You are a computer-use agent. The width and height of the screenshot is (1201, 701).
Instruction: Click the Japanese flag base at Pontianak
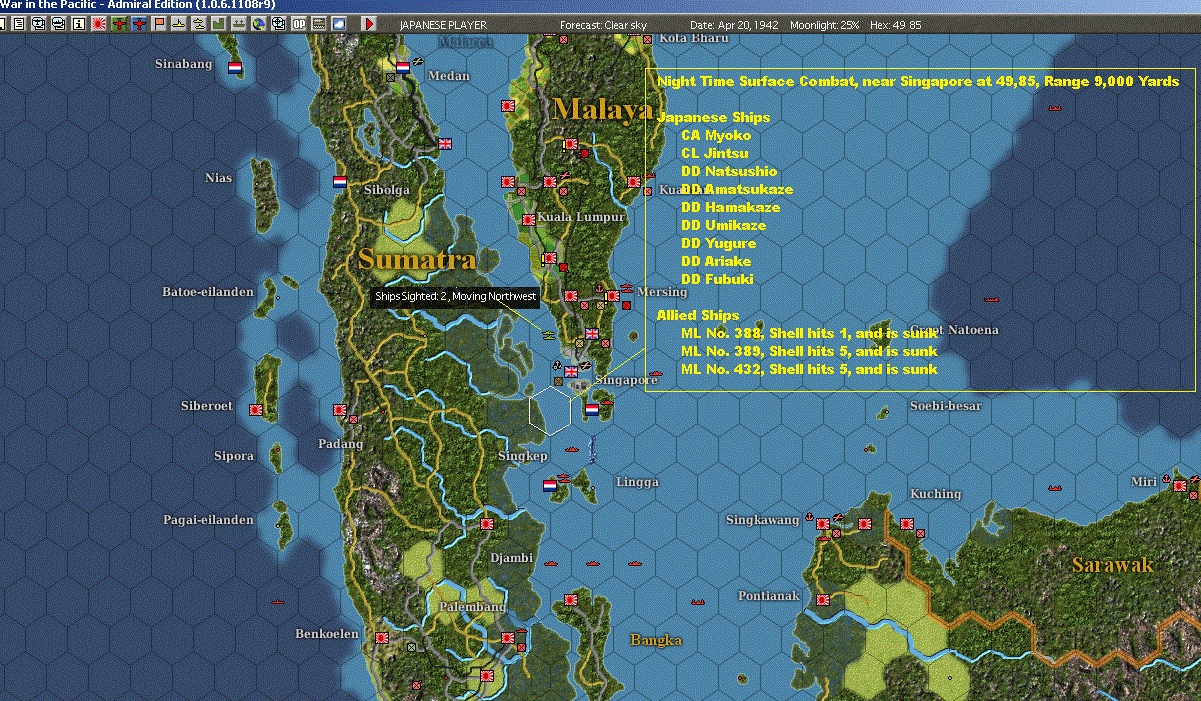(x=821, y=600)
